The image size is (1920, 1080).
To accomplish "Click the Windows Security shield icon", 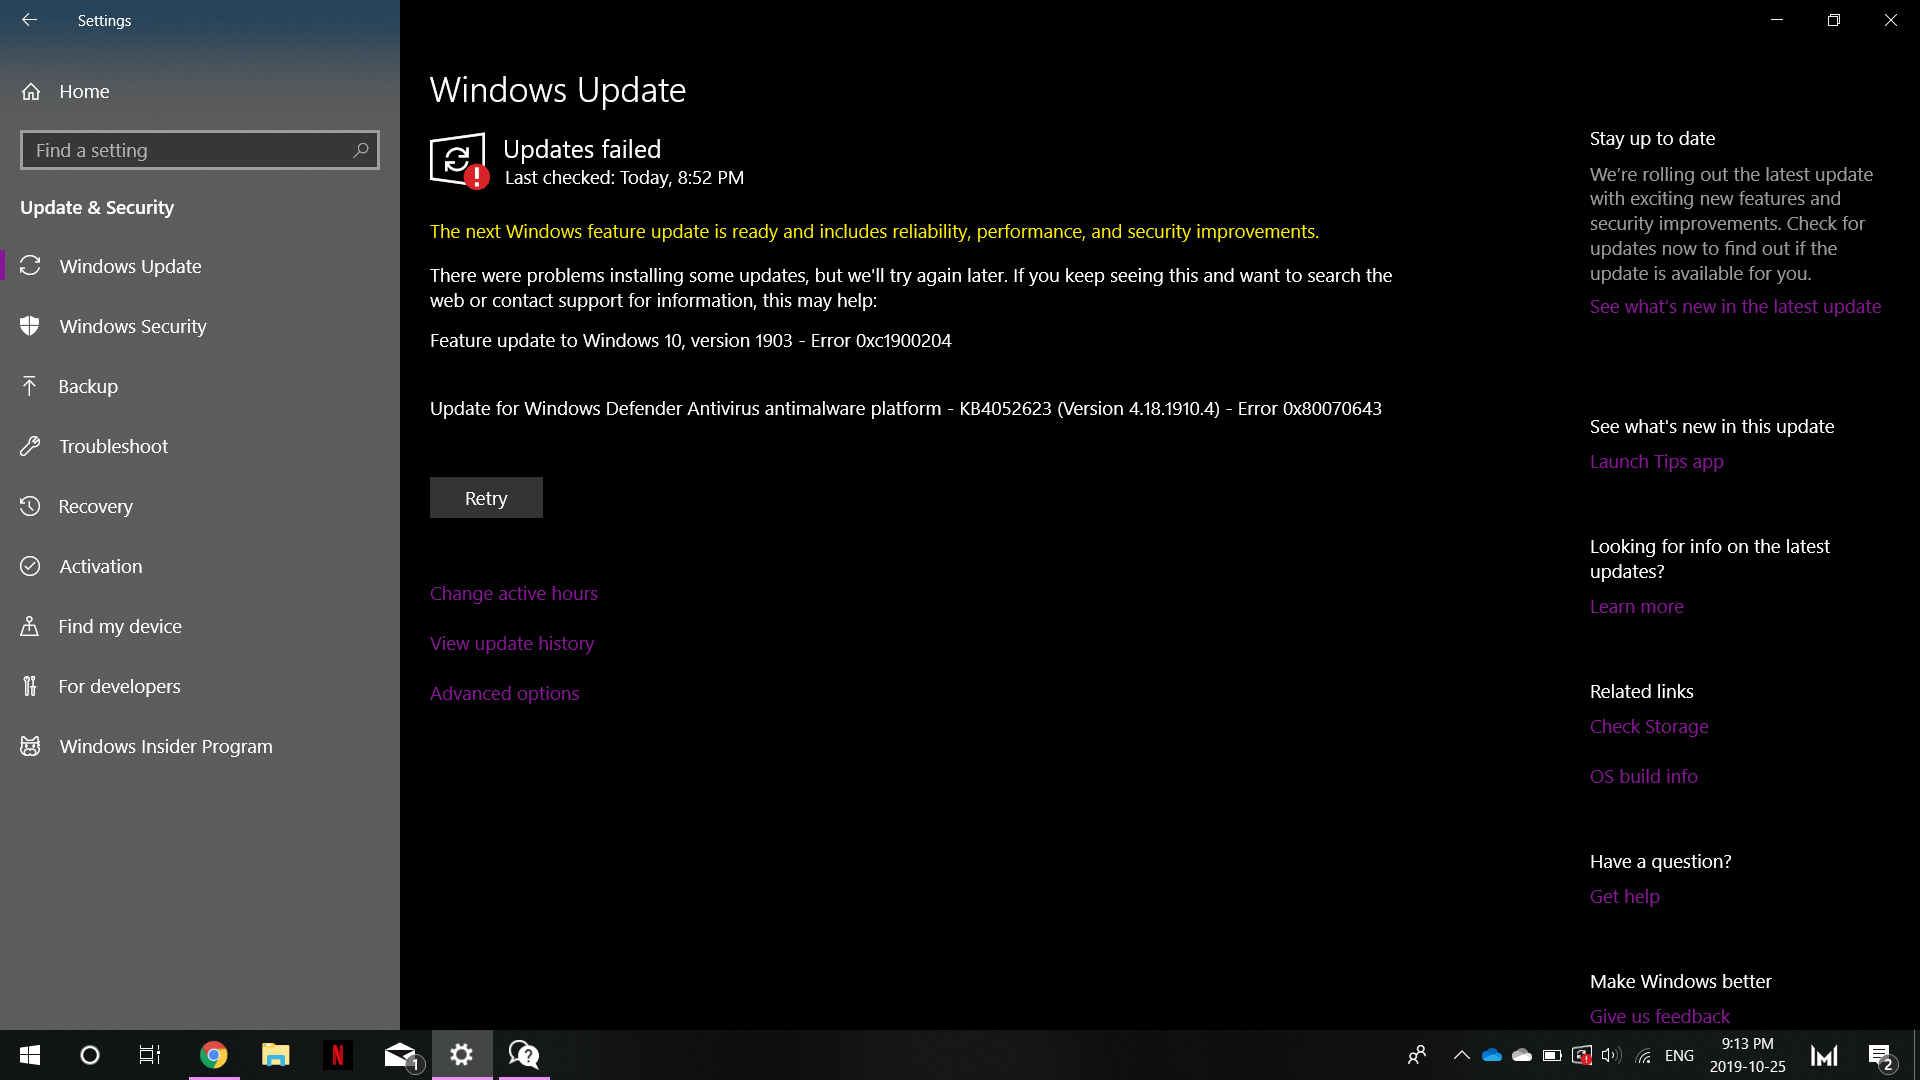I will [x=30, y=326].
